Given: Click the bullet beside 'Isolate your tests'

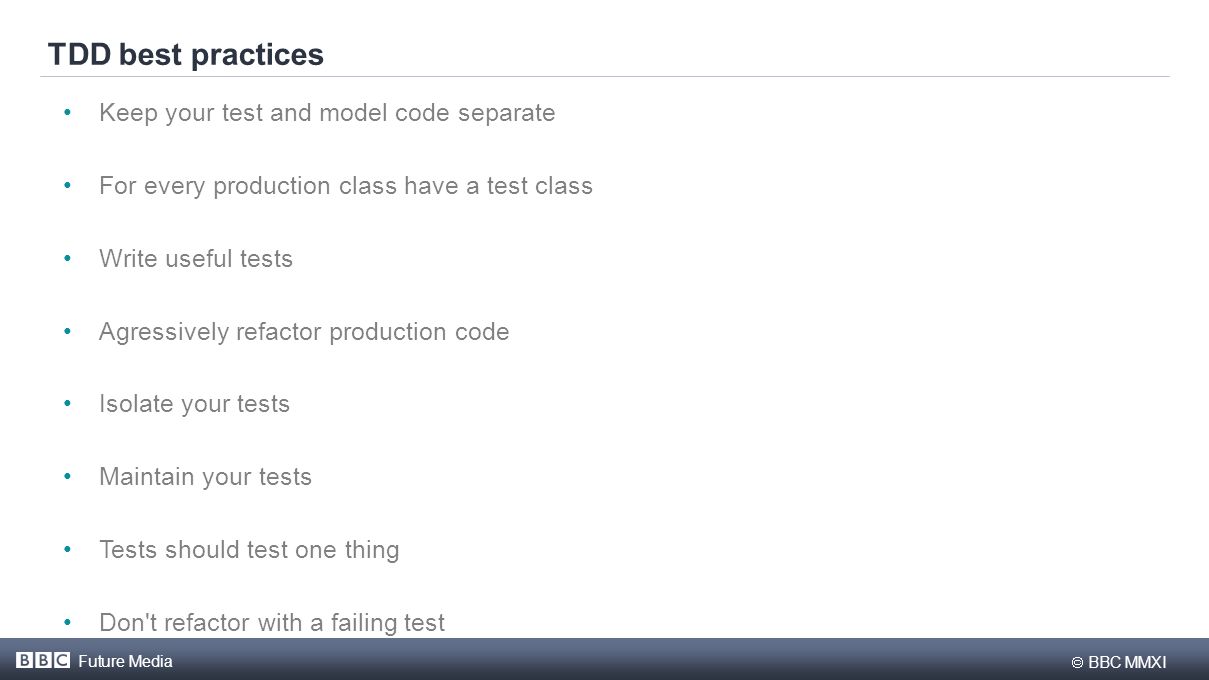Looking at the screenshot, I should pos(67,403).
